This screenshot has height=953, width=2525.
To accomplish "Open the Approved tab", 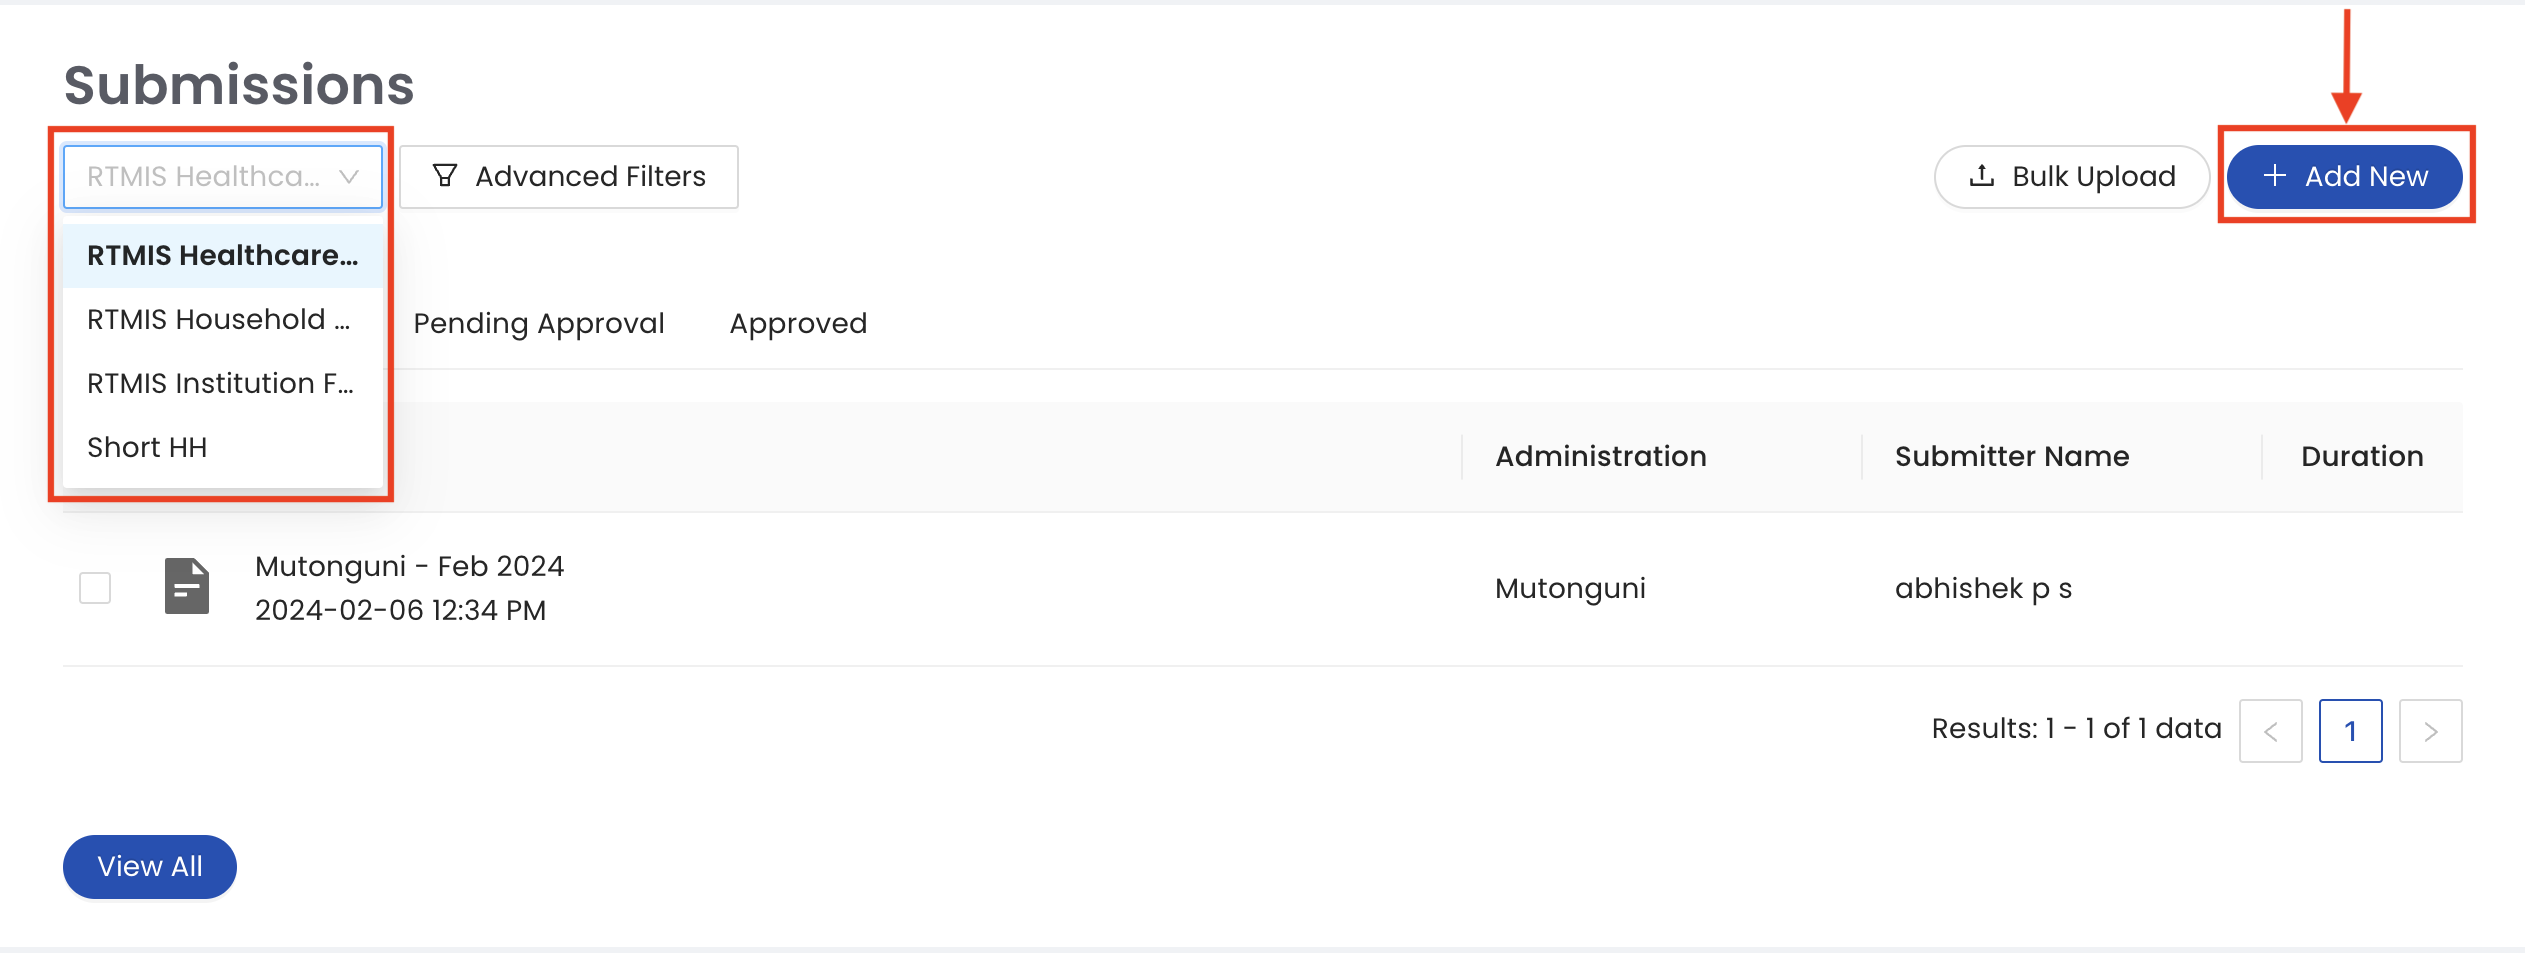I will click(x=798, y=324).
